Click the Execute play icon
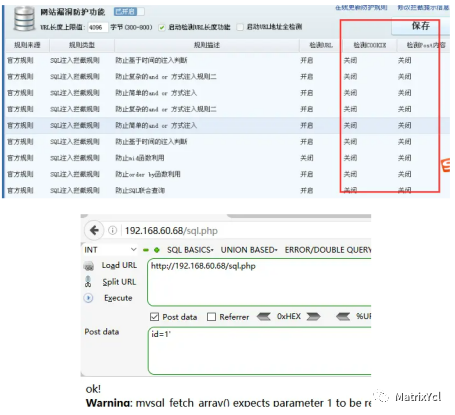Image resolution: width=455 pixels, height=415 pixels. coord(88,298)
